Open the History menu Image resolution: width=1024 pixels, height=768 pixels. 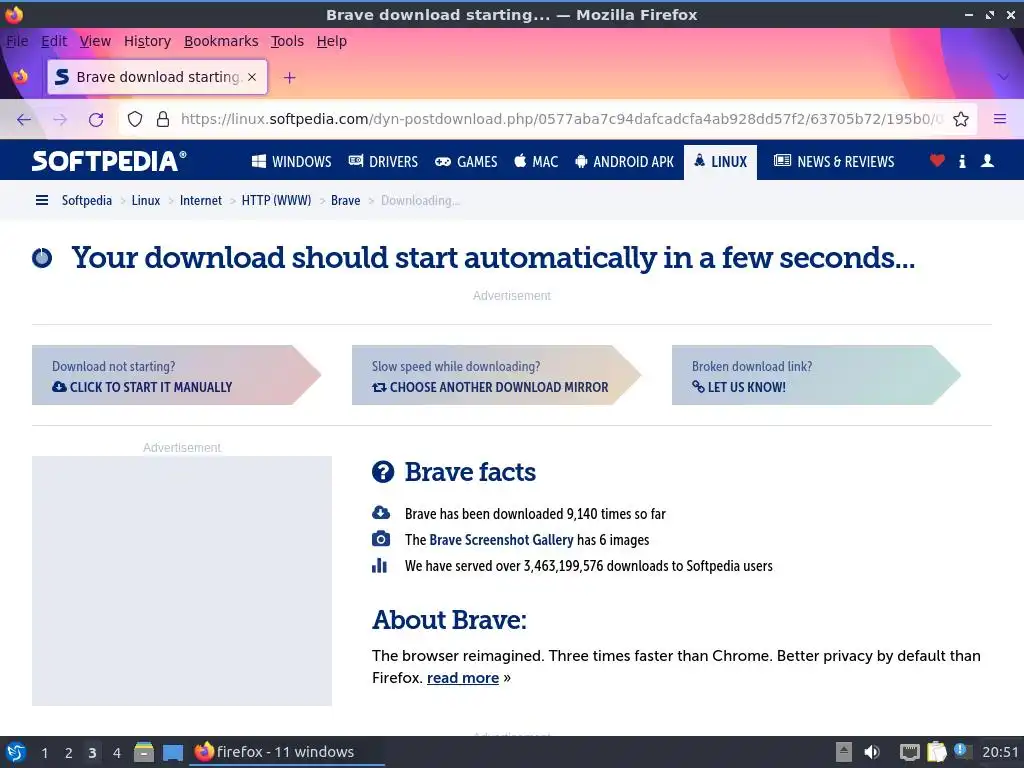(148, 41)
